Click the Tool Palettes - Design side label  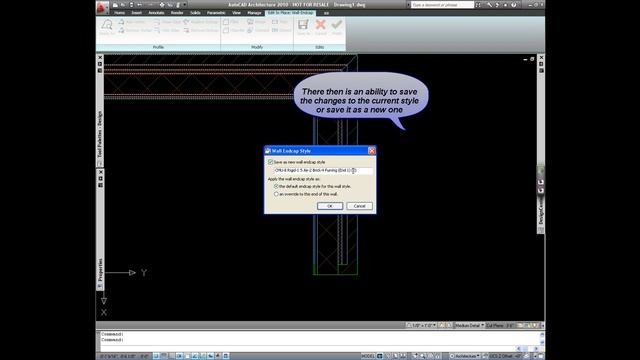coord(100,134)
